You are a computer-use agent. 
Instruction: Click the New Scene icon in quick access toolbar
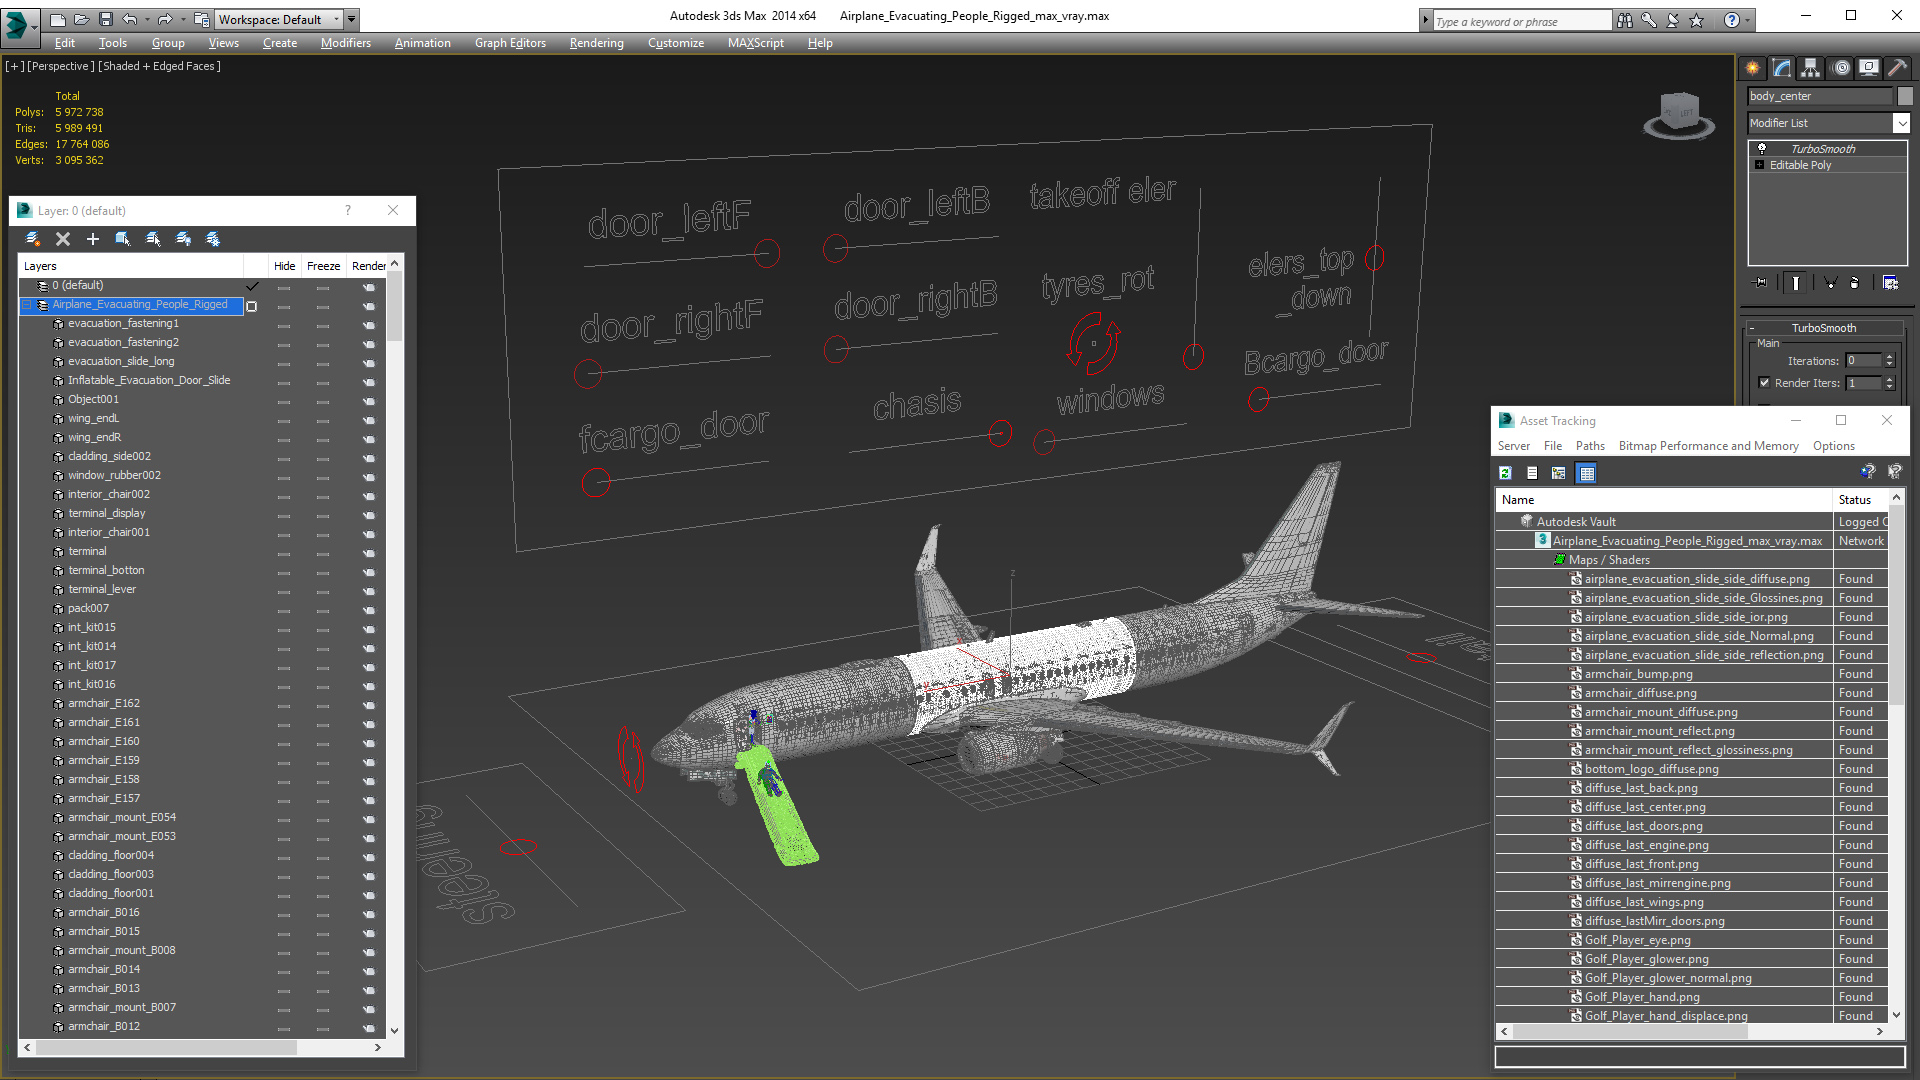point(58,19)
